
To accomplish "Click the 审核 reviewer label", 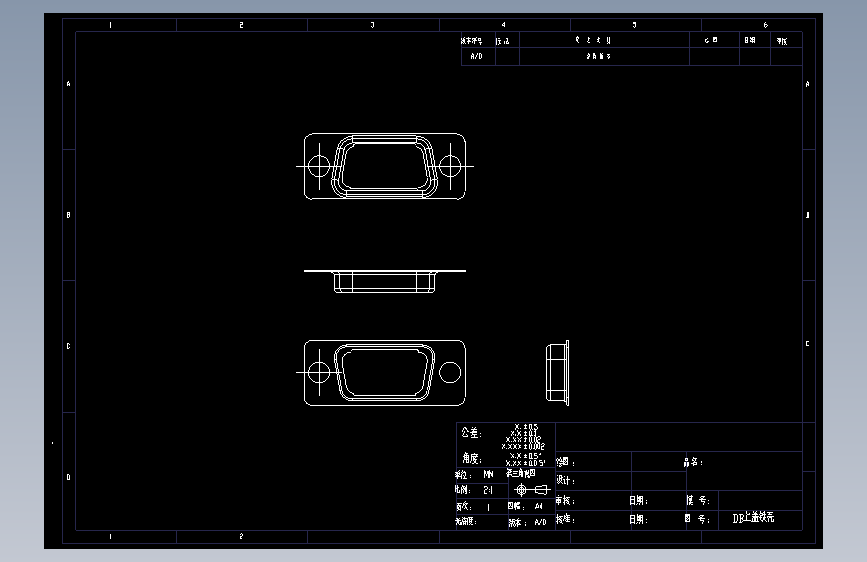I will (x=566, y=501).
